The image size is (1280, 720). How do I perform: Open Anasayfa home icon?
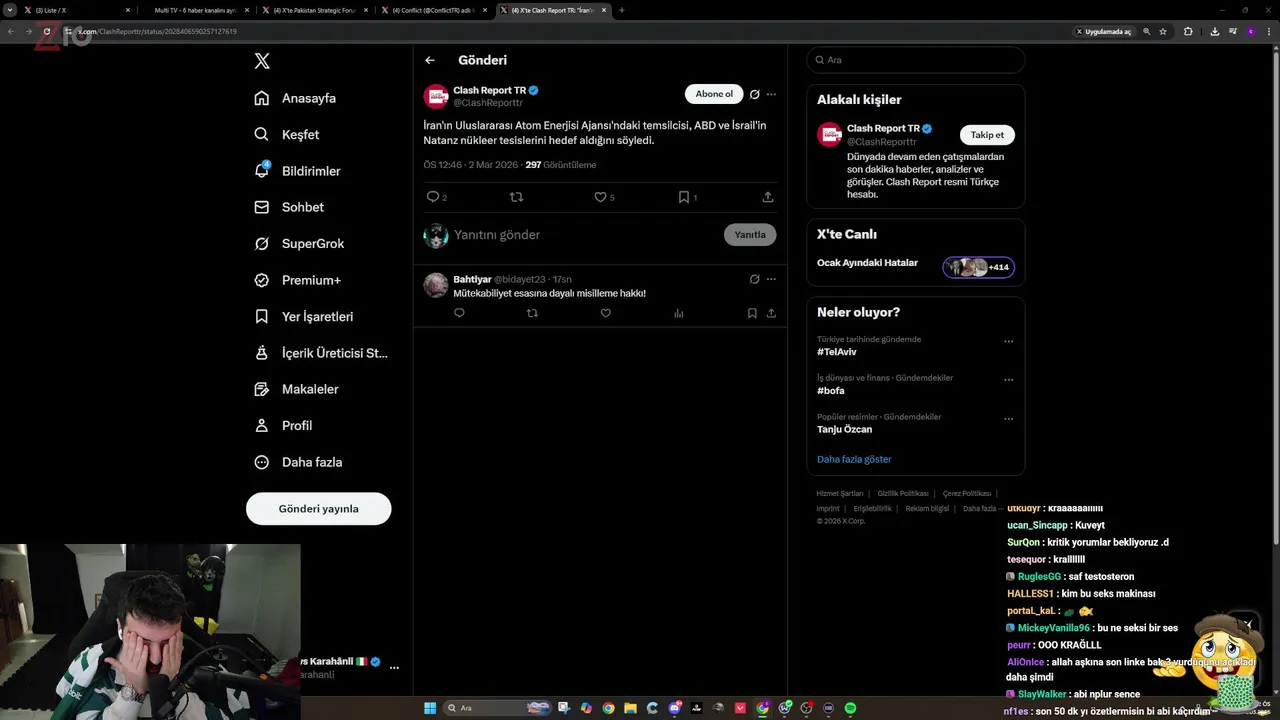tap(262, 98)
